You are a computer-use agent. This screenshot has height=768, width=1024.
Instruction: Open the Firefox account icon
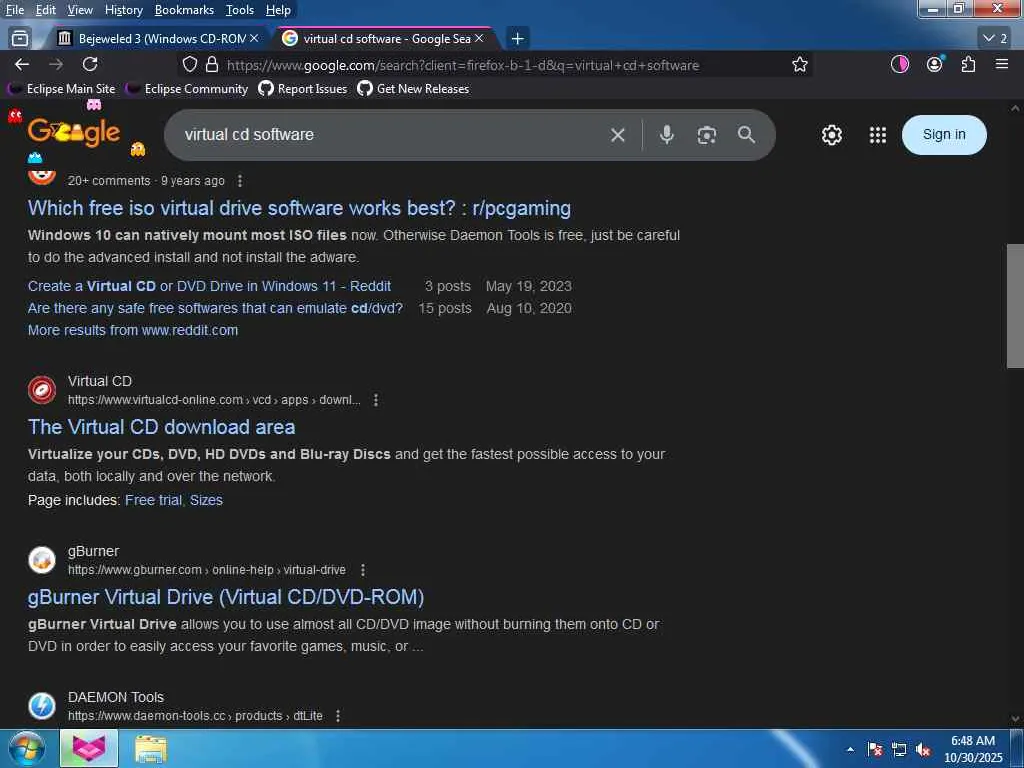point(935,64)
